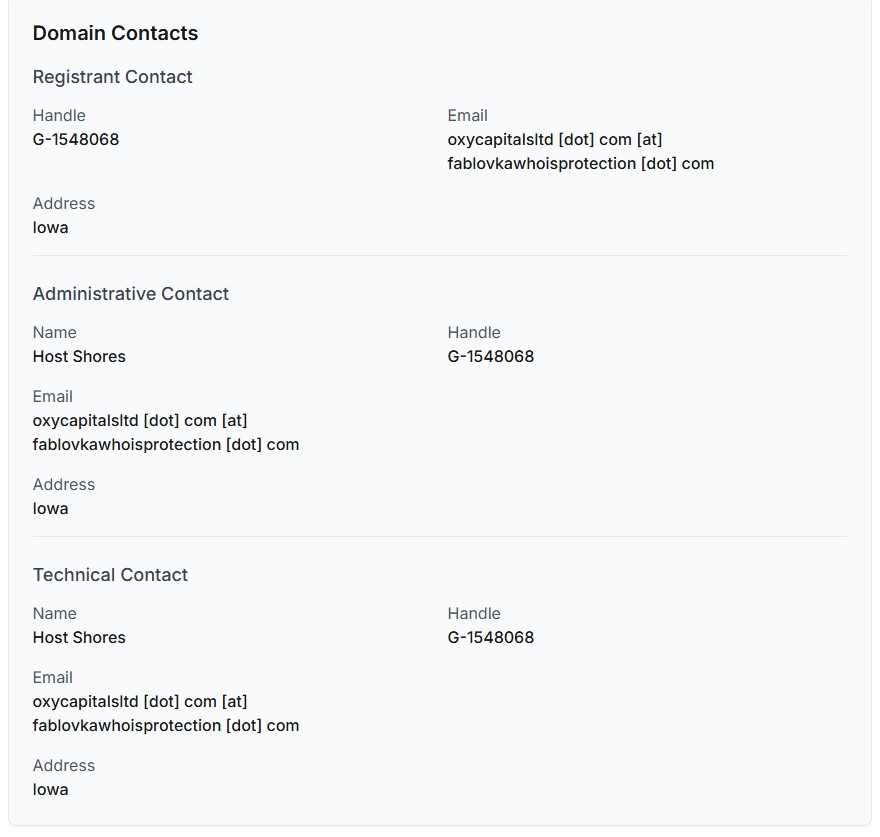Click the Administrative Contact Address label
Viewport: 880px width, 837px height.
(x=64, y=484)
